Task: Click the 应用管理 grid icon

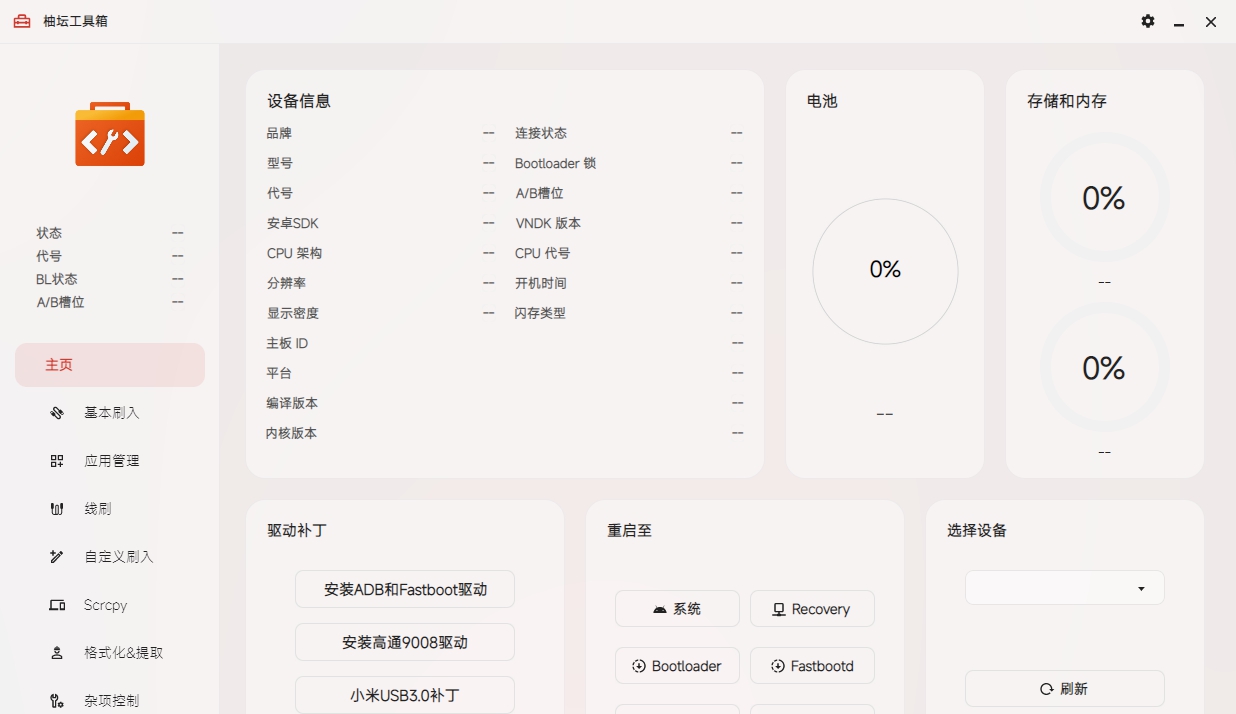Action: (x=57, y=461)
